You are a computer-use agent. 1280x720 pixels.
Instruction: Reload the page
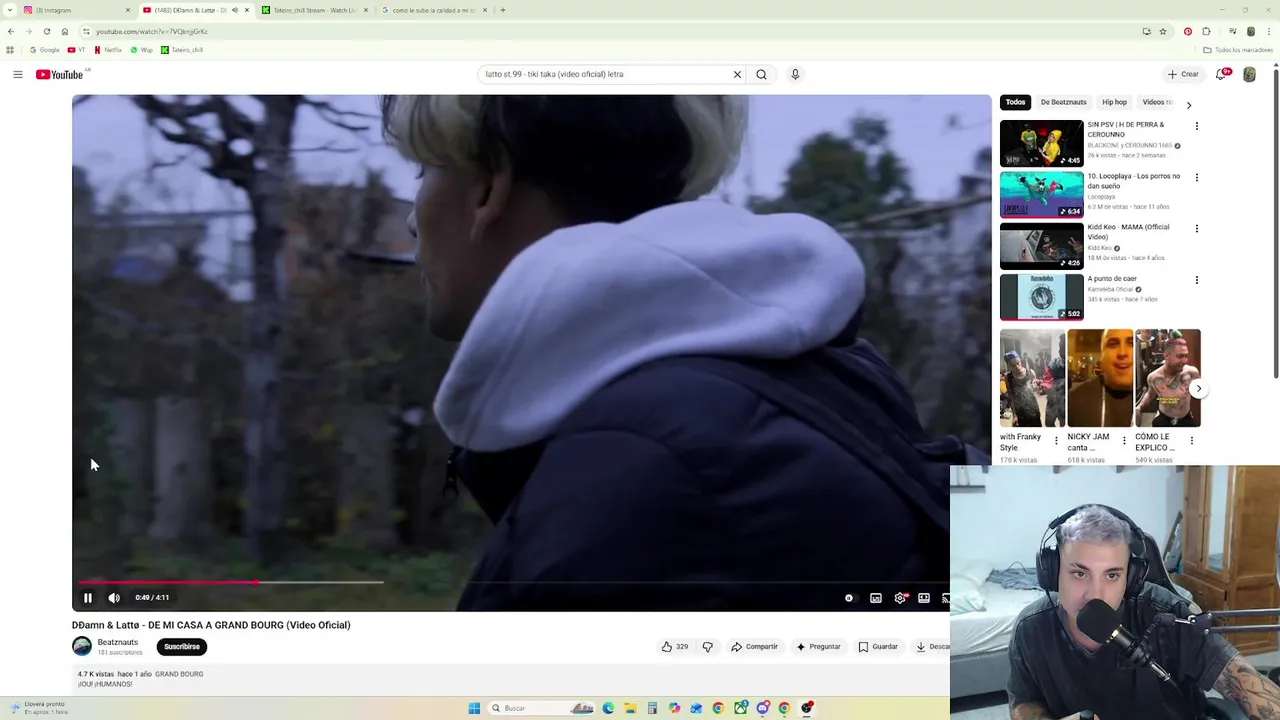[46, 31]
